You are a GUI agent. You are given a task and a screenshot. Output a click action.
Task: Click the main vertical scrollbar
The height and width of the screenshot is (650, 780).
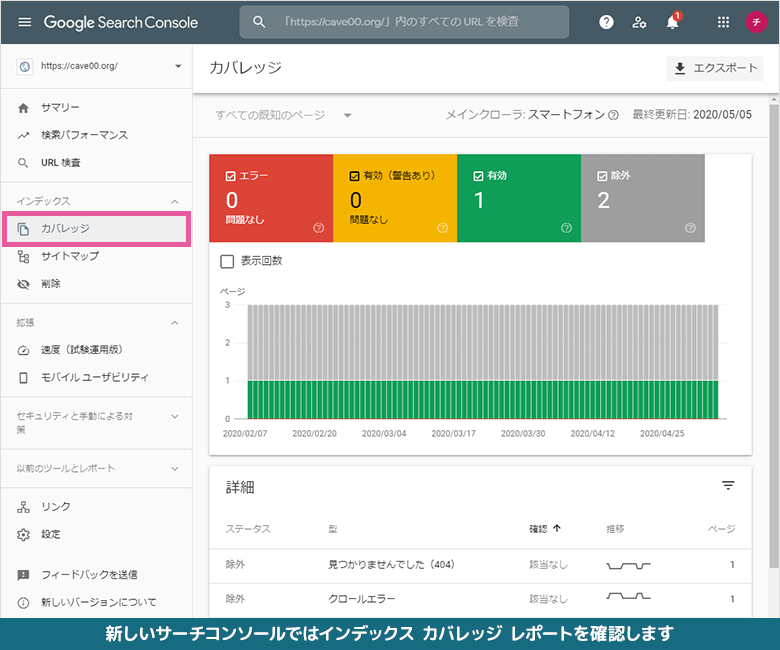pos(774,336)
